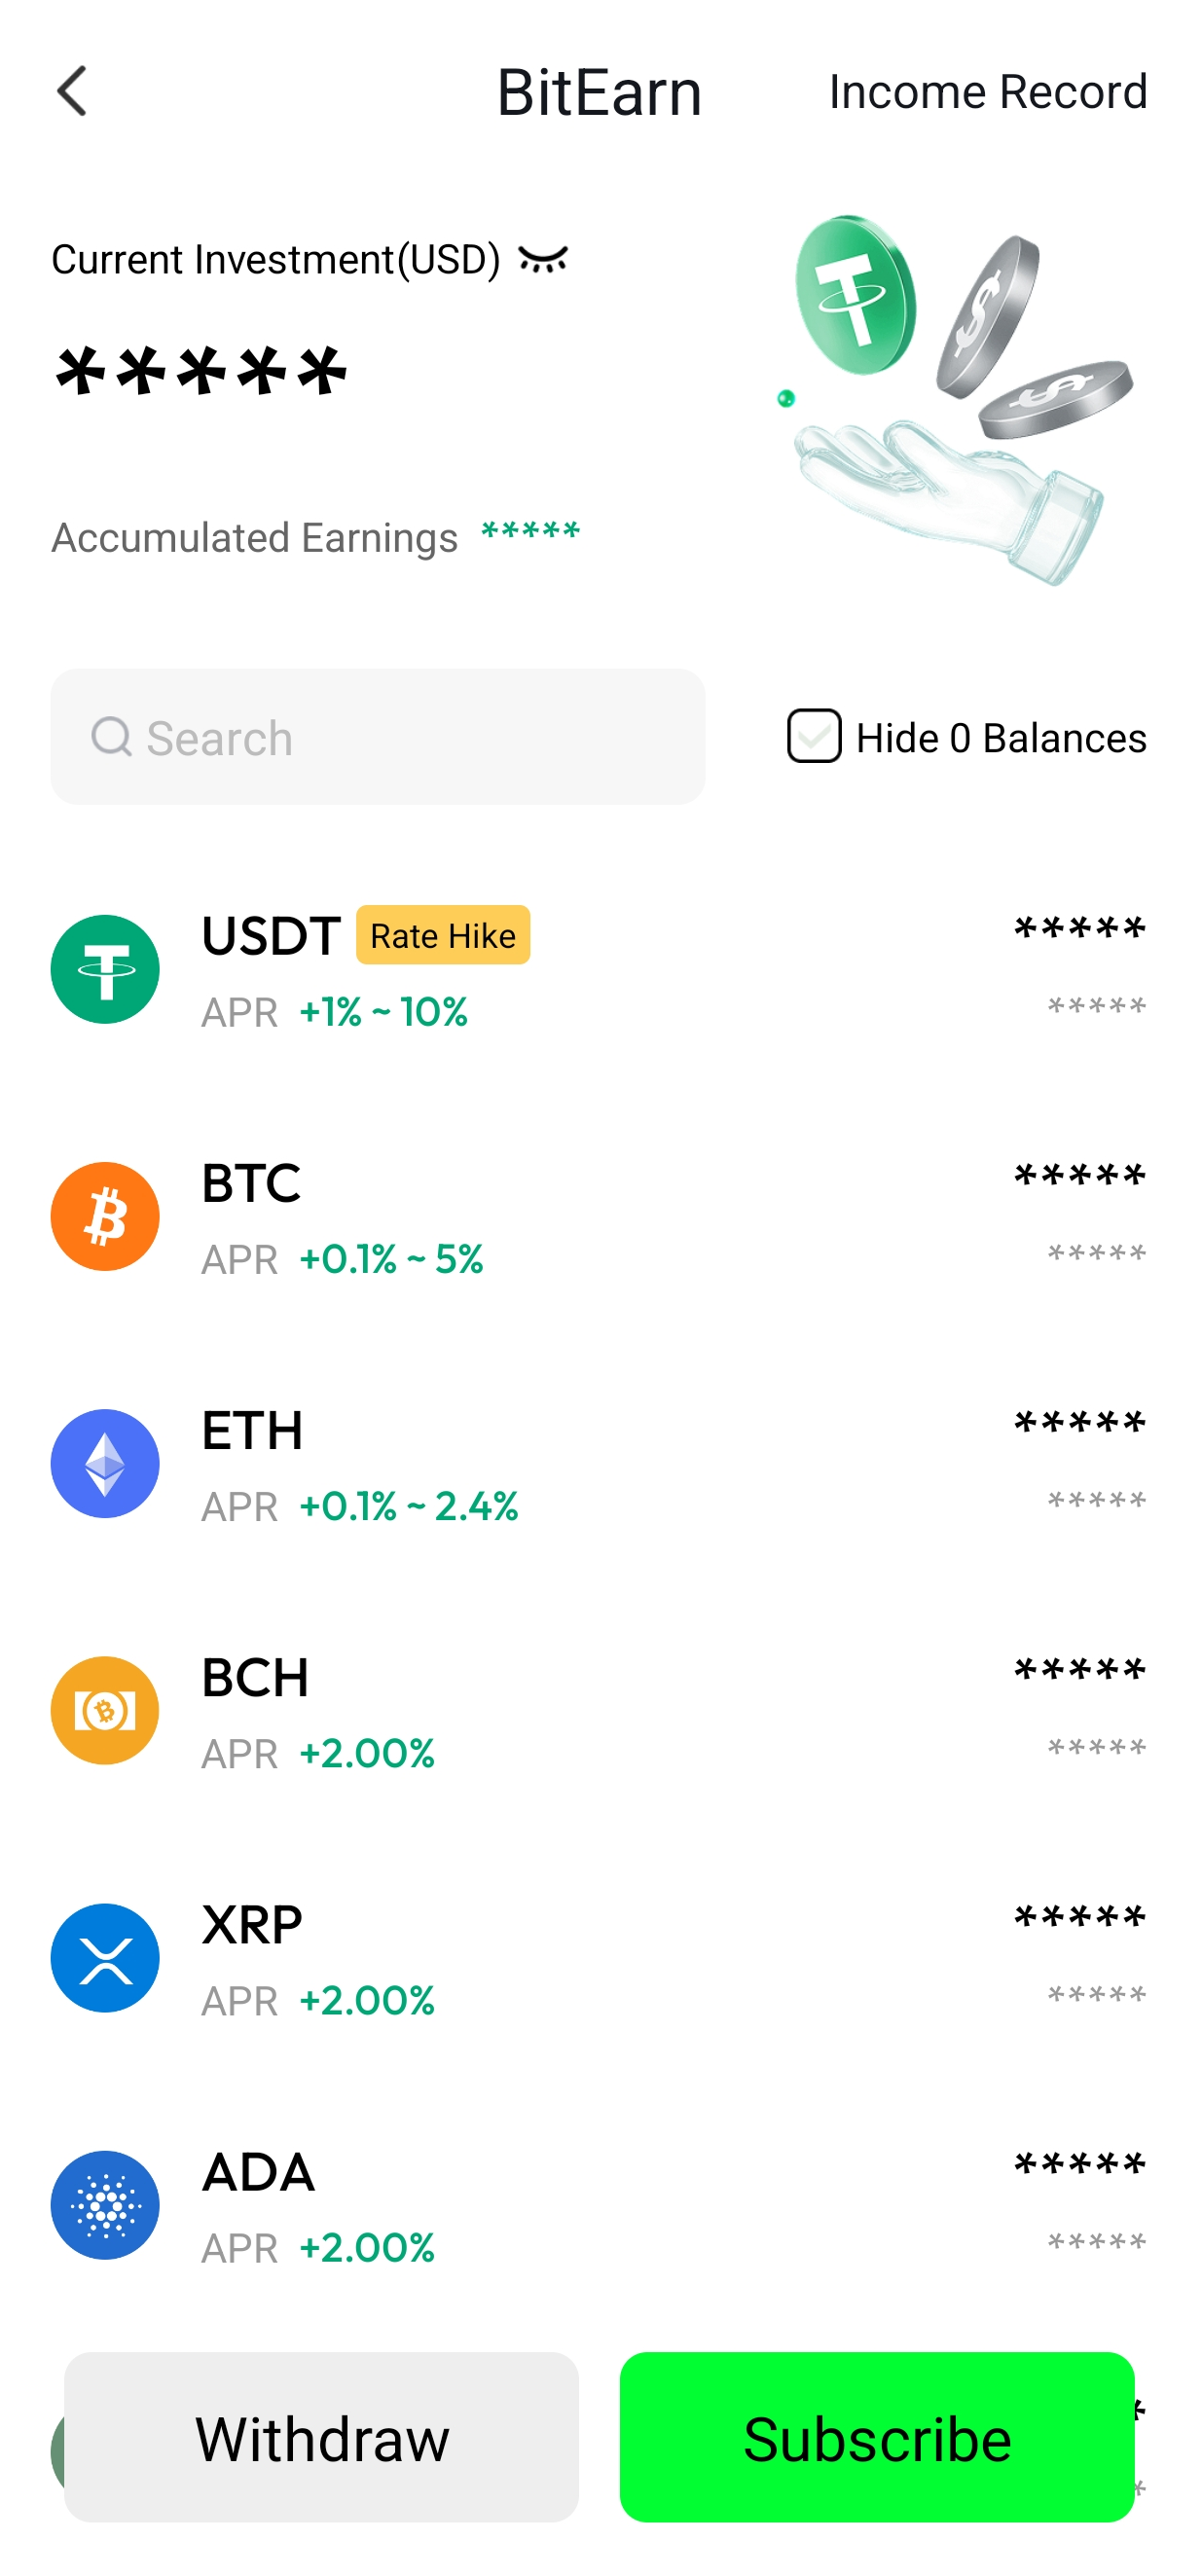Click the search magnifier icon
Screen dimensions: 1202x2576
click(111, 737)
